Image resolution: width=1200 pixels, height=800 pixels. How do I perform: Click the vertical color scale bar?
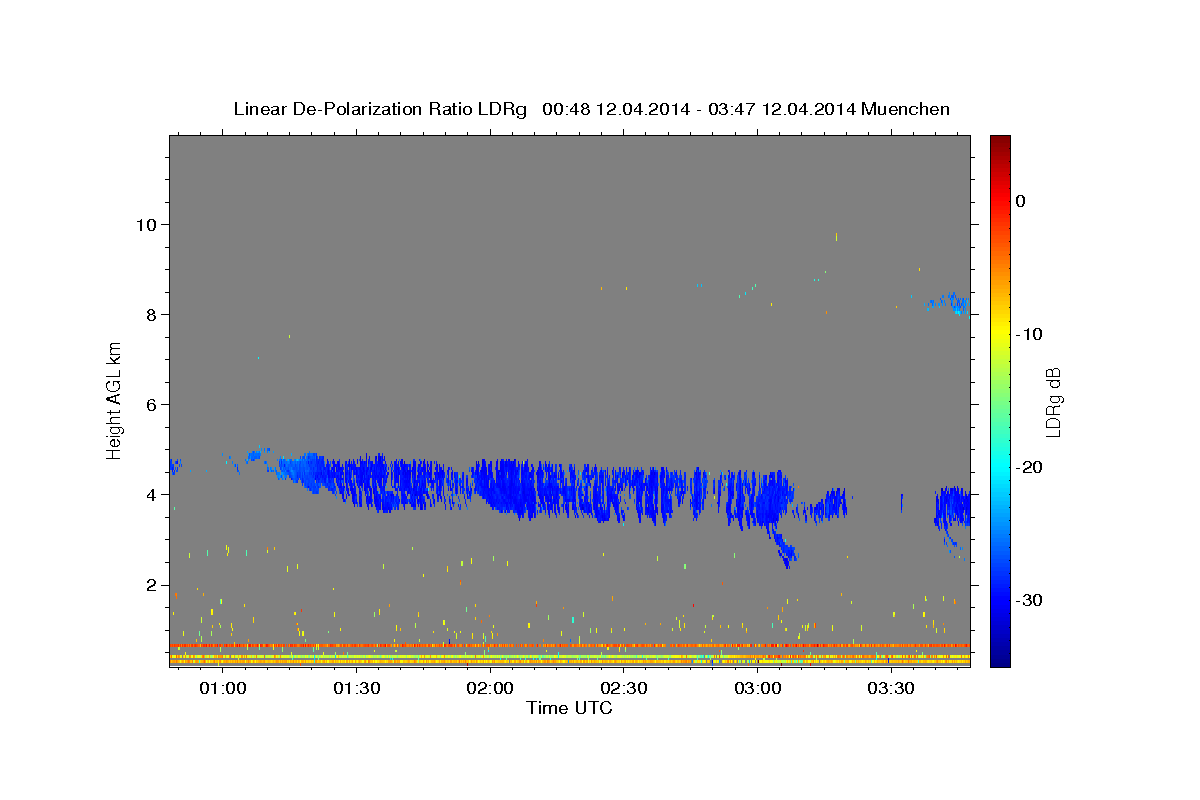[1000, 400]
